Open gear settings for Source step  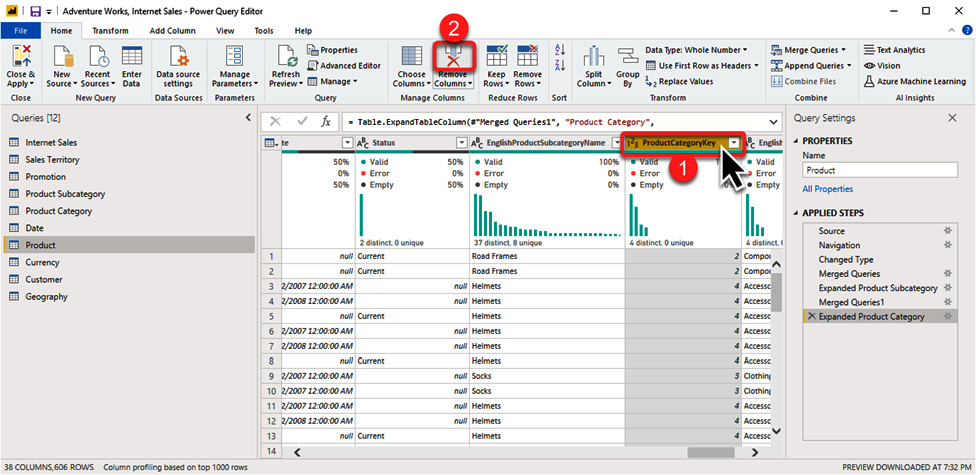(x=947, y=231)
